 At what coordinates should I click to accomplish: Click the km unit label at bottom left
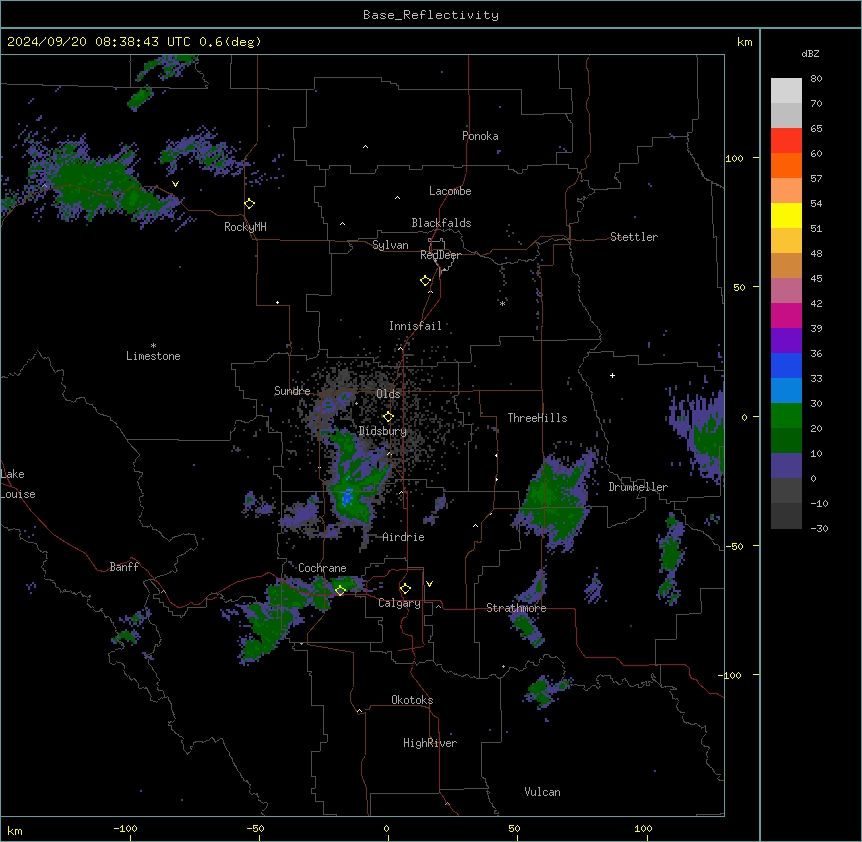coord(15,831)
